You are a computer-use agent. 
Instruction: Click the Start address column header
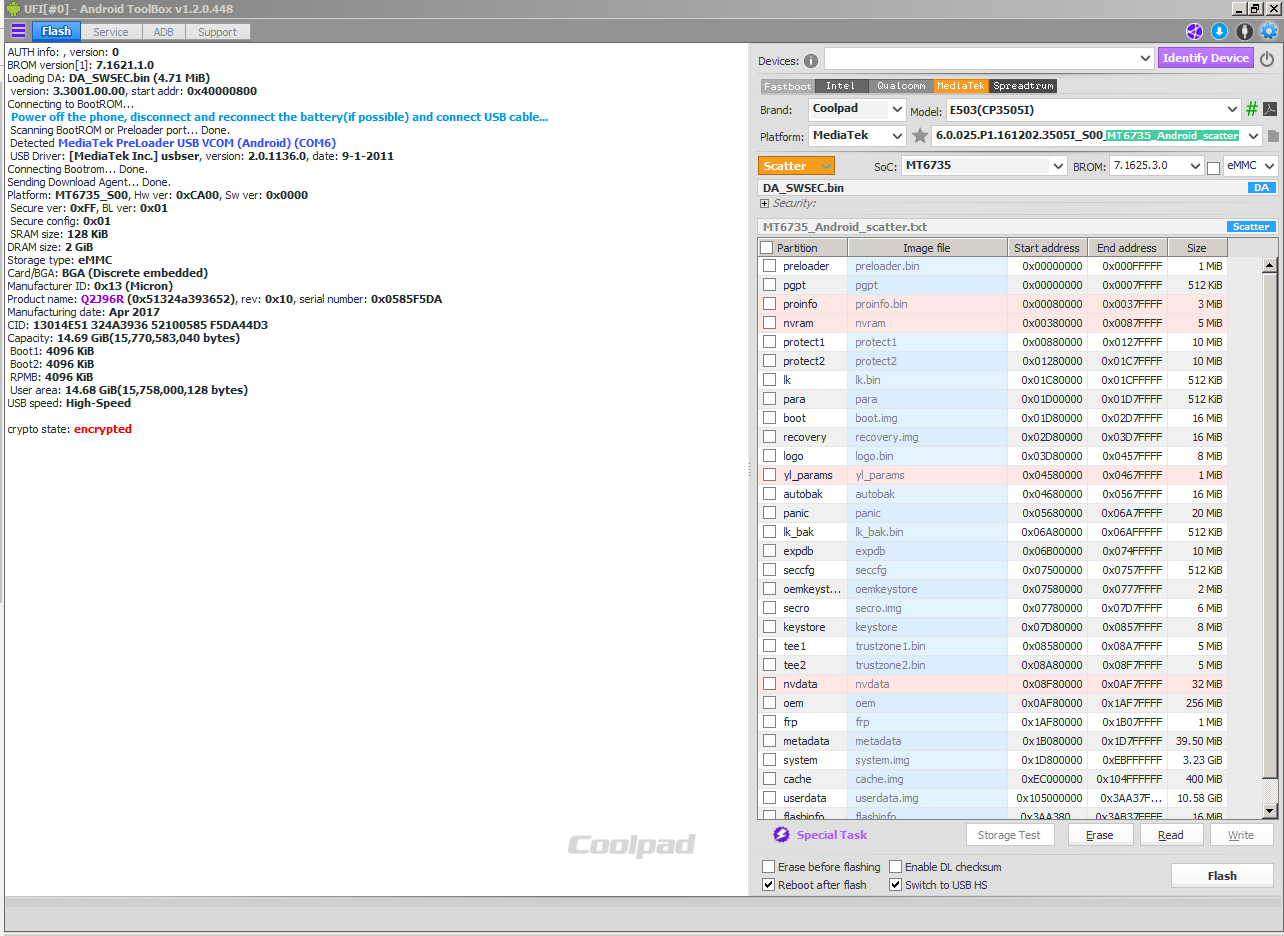pos(1047,248)
